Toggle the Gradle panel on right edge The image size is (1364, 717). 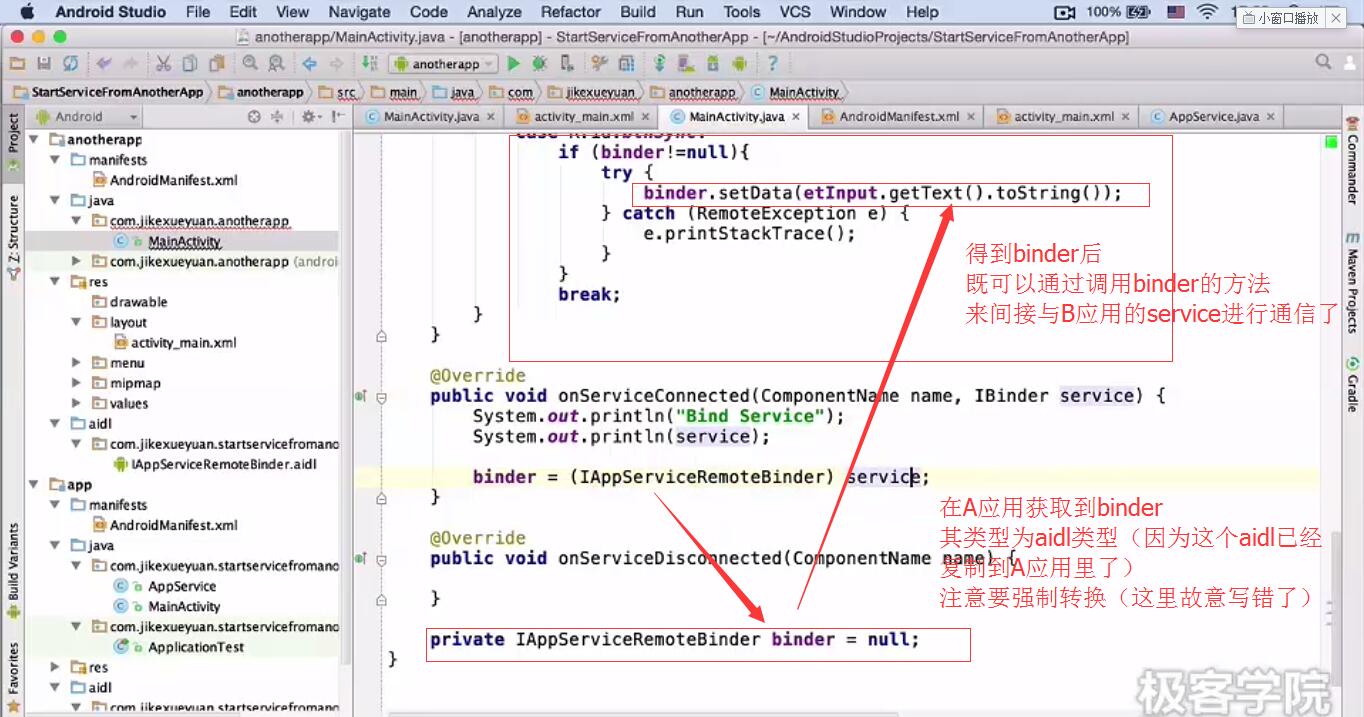(x=1353, y=385)
